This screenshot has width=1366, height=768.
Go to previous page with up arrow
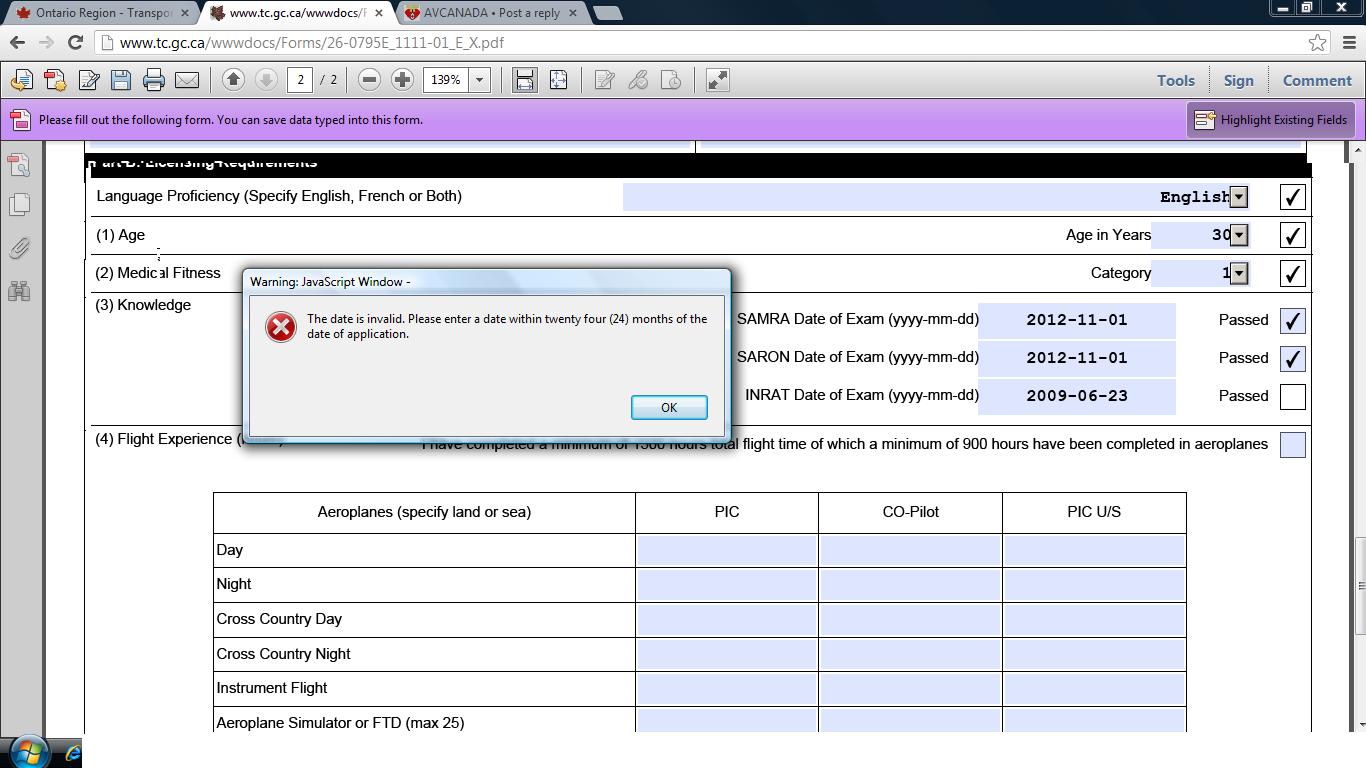point(233,80)
